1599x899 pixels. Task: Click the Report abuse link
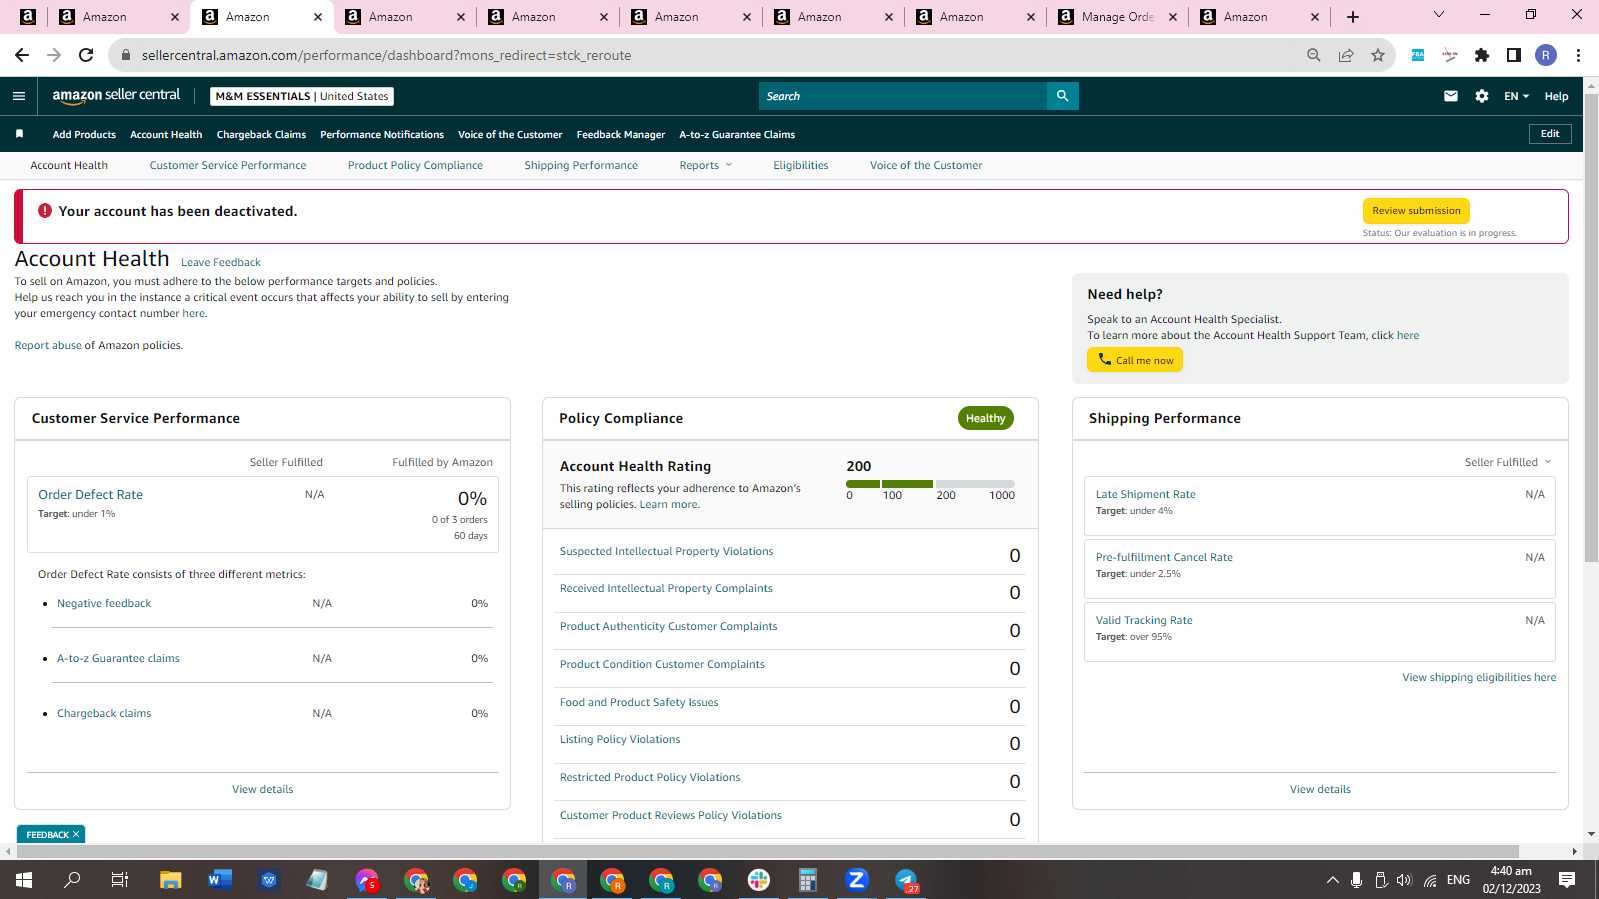(48, 345)
